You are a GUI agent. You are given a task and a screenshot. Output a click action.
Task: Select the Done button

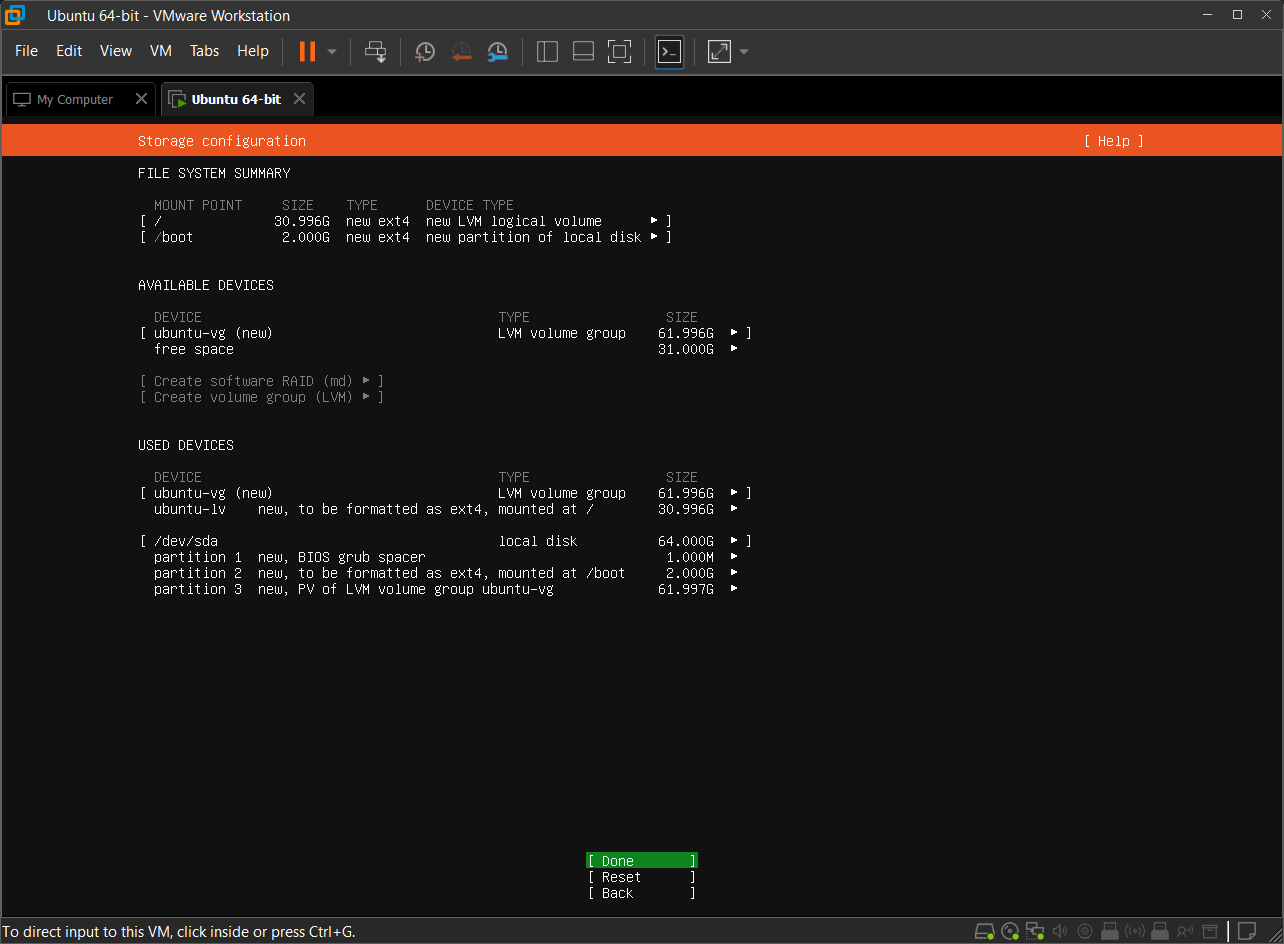click(641, 861)
